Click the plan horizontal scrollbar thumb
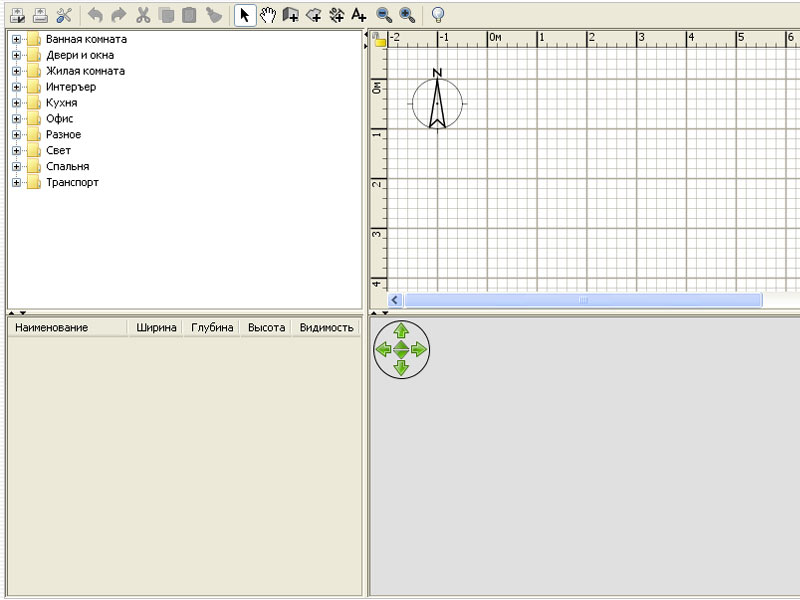This screenshot has height=600, width=800. [x=583, y=300]
